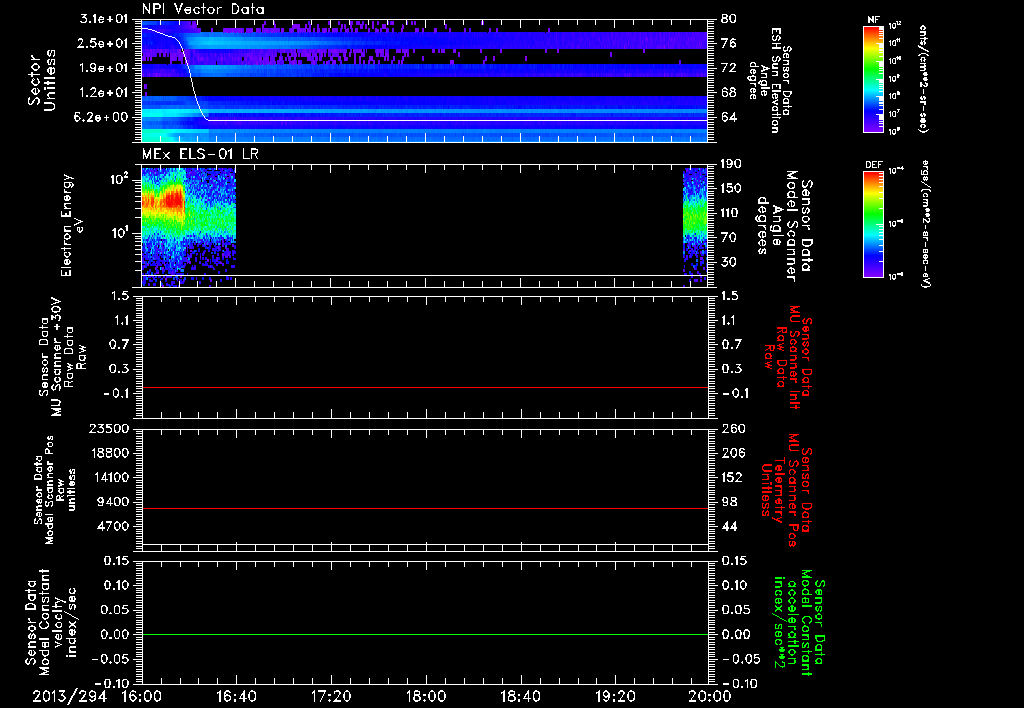This screenshot has width=1024, height=708.
Task: Click the '18:00' time axis label
Action: (426, 696)
